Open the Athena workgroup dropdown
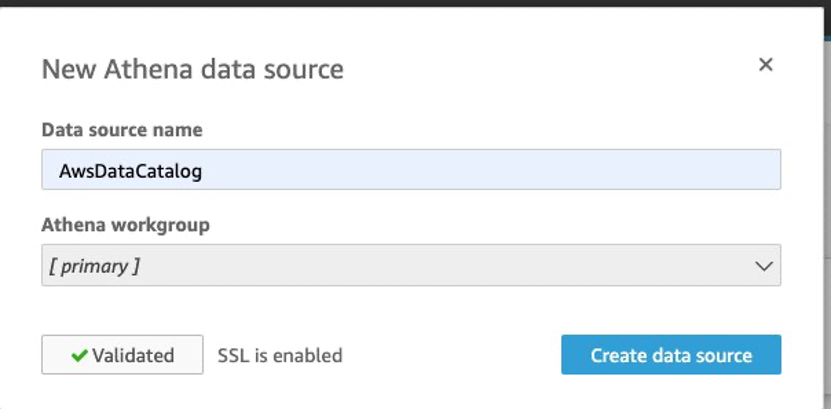Image resolution: width=831 pixels, height=410 pixels. (x=410, y=266)
